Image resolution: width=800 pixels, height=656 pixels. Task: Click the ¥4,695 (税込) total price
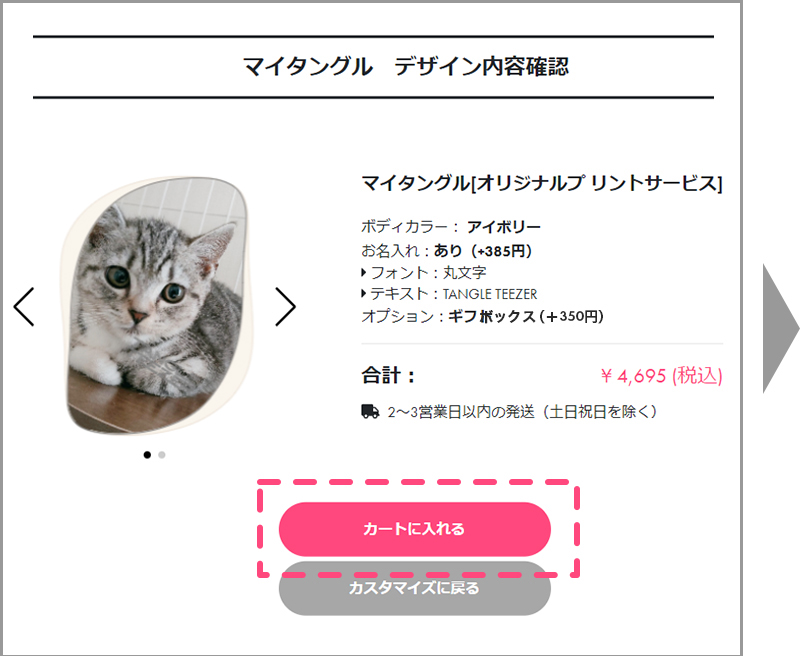pyautogui.click(x=661, y=376)
